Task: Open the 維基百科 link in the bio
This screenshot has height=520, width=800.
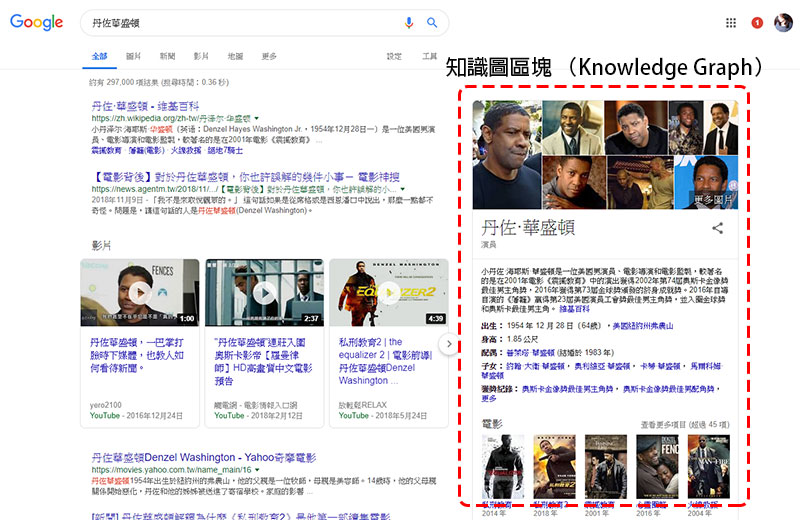Action: (574, 309)
